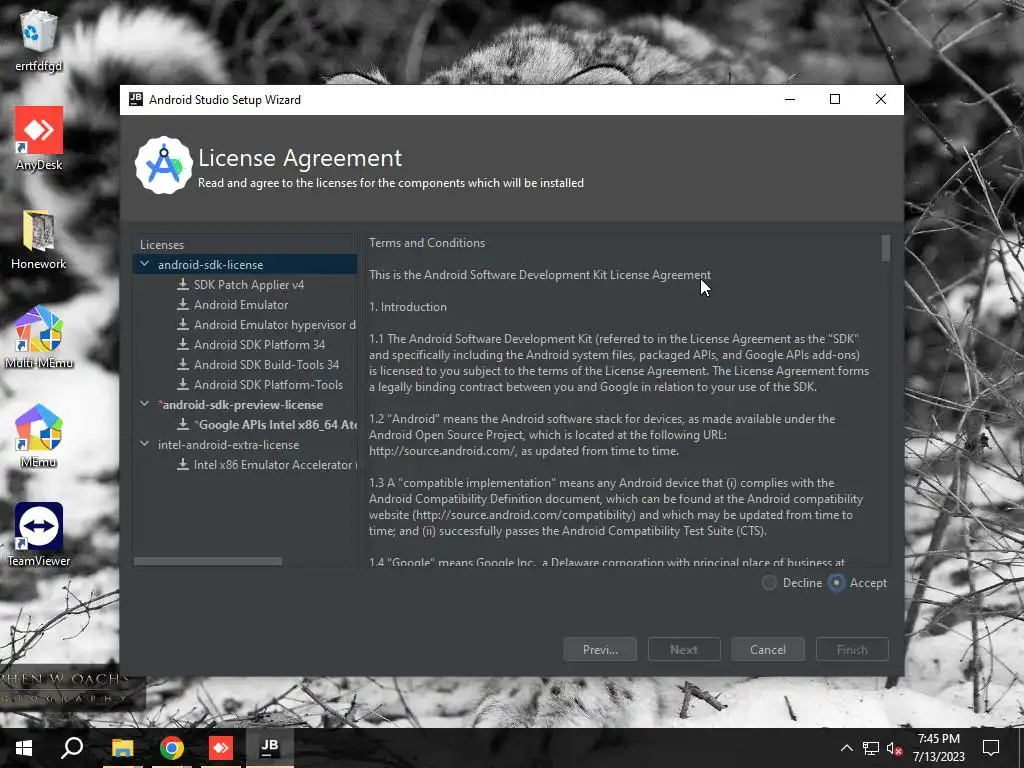Open the Multi-MEmu desktop shortcut
The width and height of the screenshot is (1024, 768).
tap(39, 338)
